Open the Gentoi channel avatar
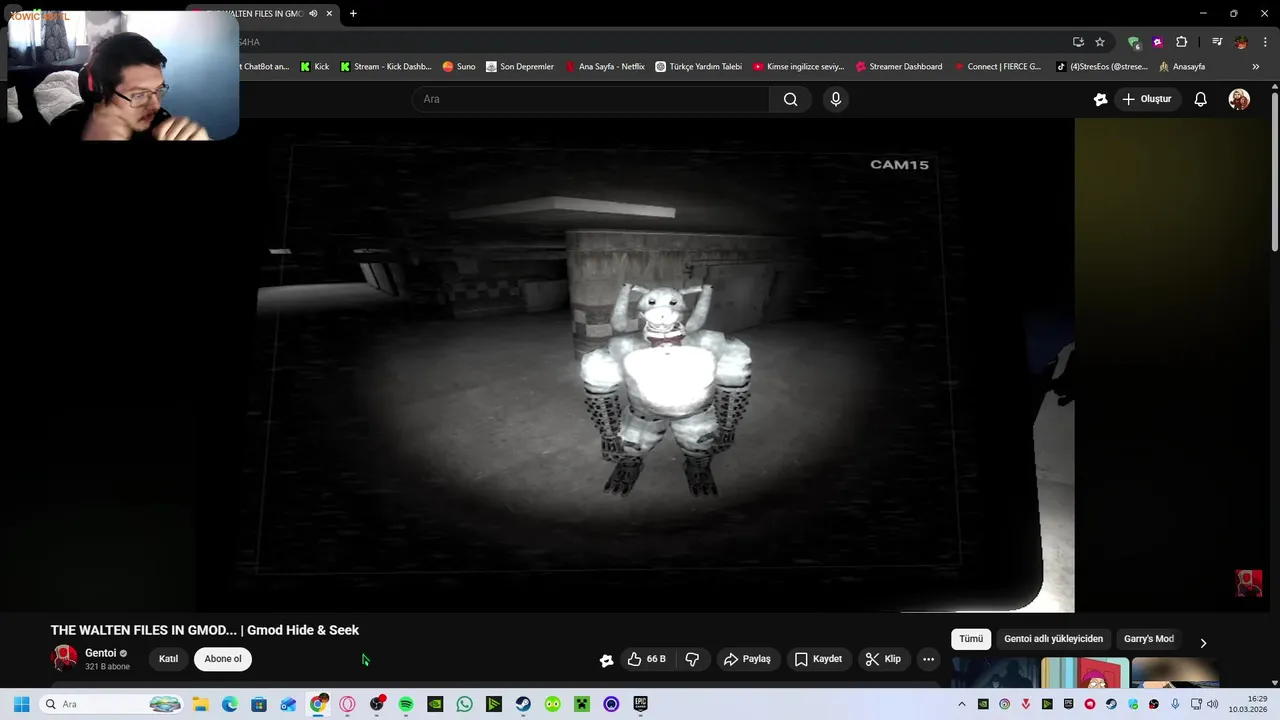The height and width of the screenshot is (720, 1280). [x=65, y=658]
